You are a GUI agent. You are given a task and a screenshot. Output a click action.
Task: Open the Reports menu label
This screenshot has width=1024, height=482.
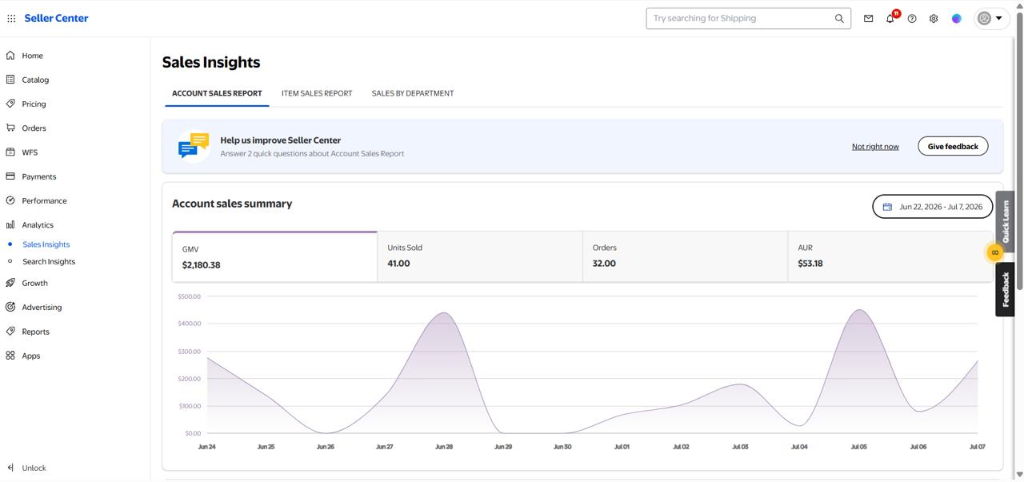coord(36,332)
